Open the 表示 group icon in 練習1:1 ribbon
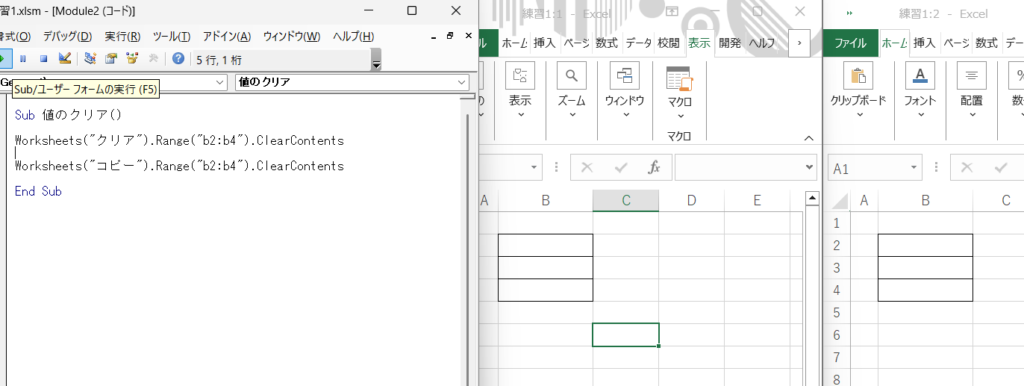1024x386 pixels. pyautogui.click(x=520, y=90)
